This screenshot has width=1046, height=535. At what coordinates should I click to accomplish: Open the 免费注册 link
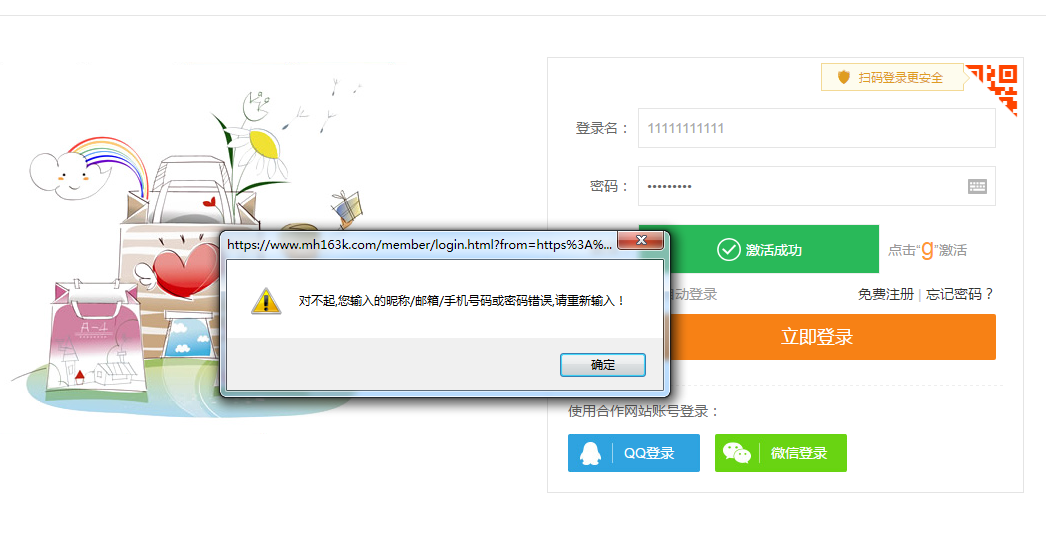point(885,294)
